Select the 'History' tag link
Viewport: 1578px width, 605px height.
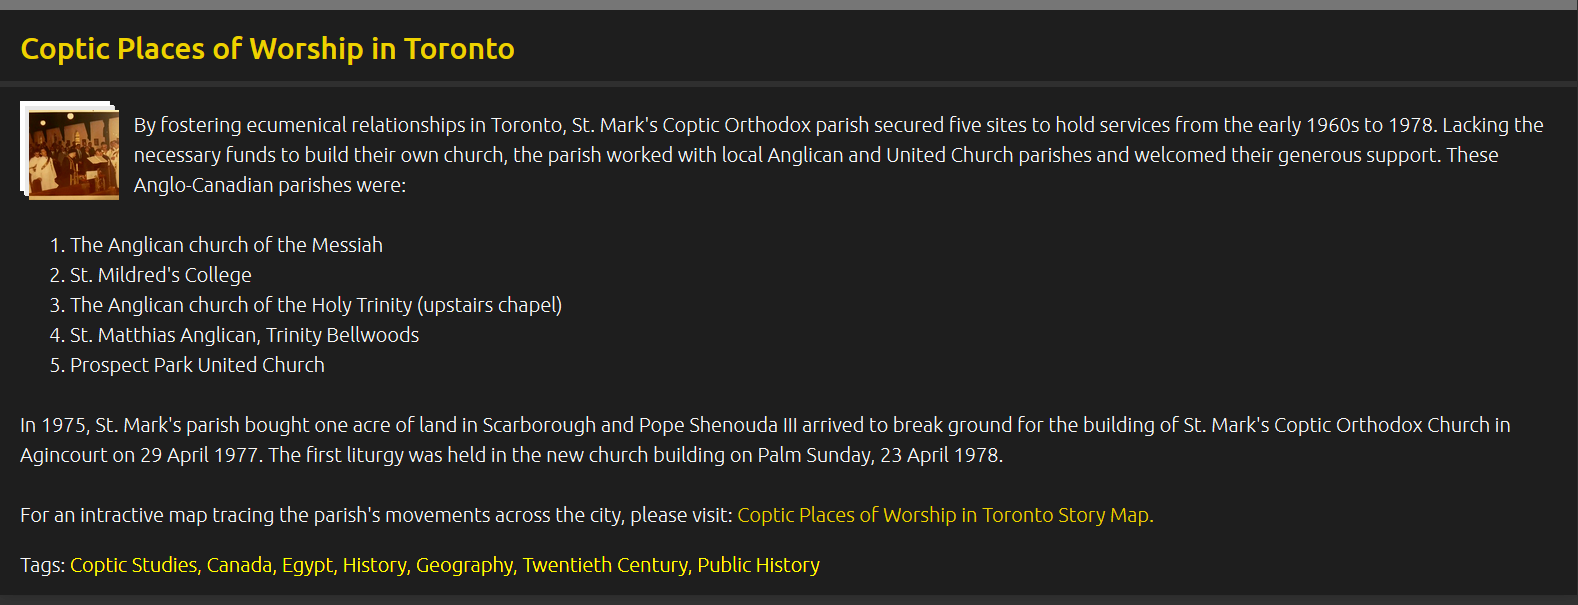(x=374, y=565)
